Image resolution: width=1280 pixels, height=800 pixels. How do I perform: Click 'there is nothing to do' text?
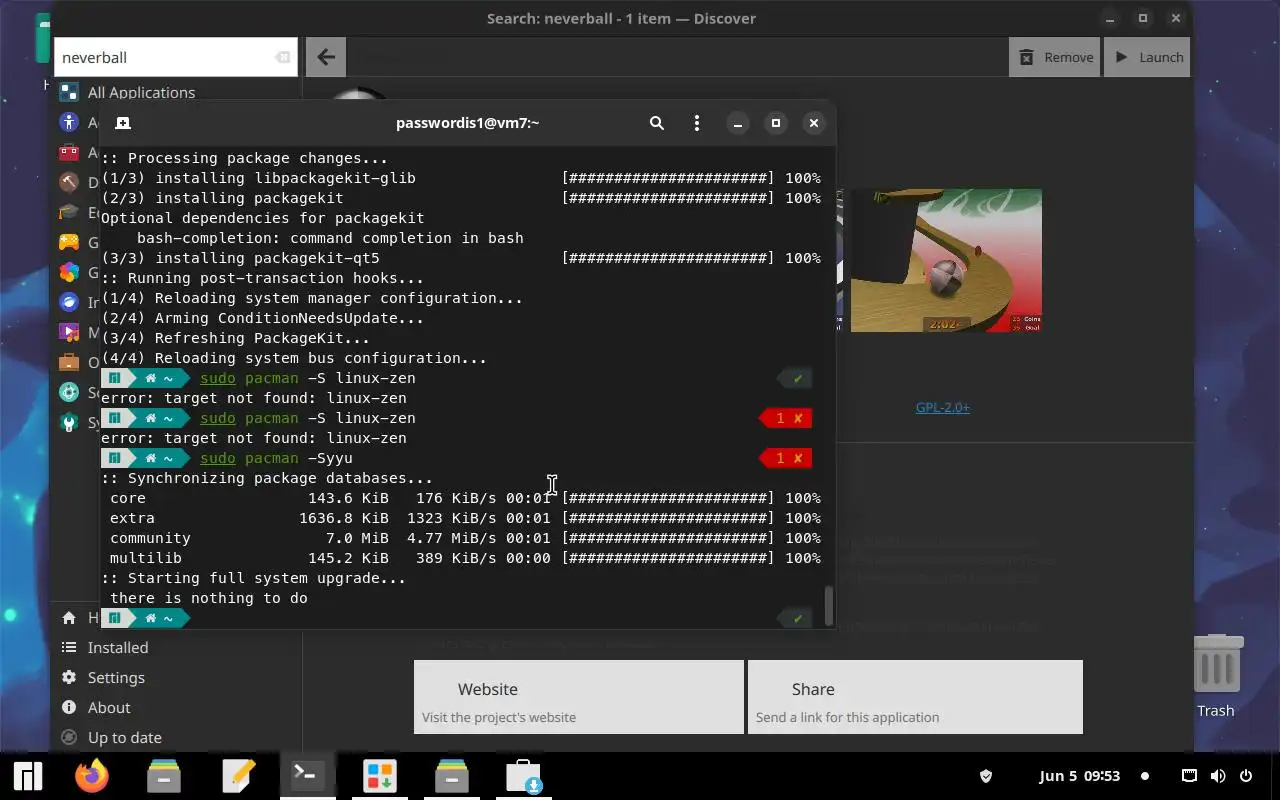coord(209,598)
